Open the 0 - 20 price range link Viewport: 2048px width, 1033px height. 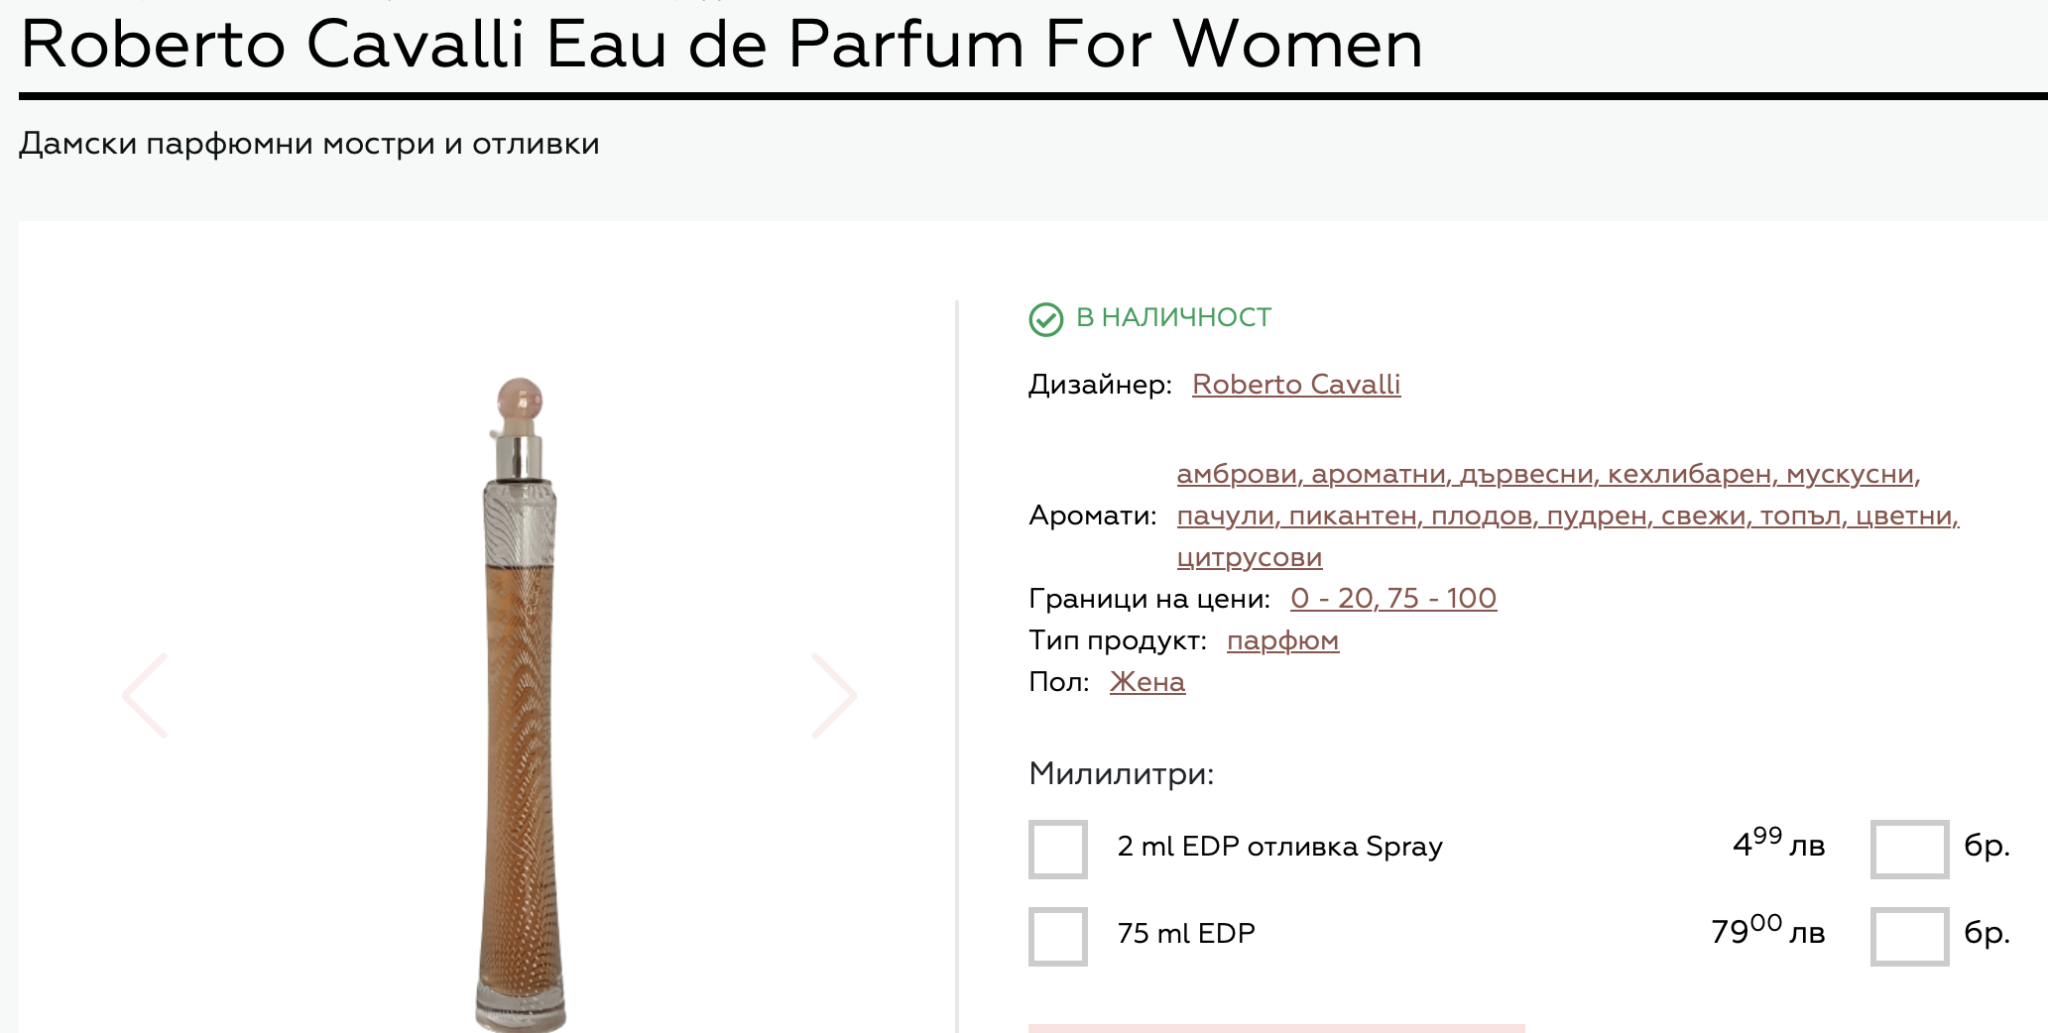tap(1328, 599)
